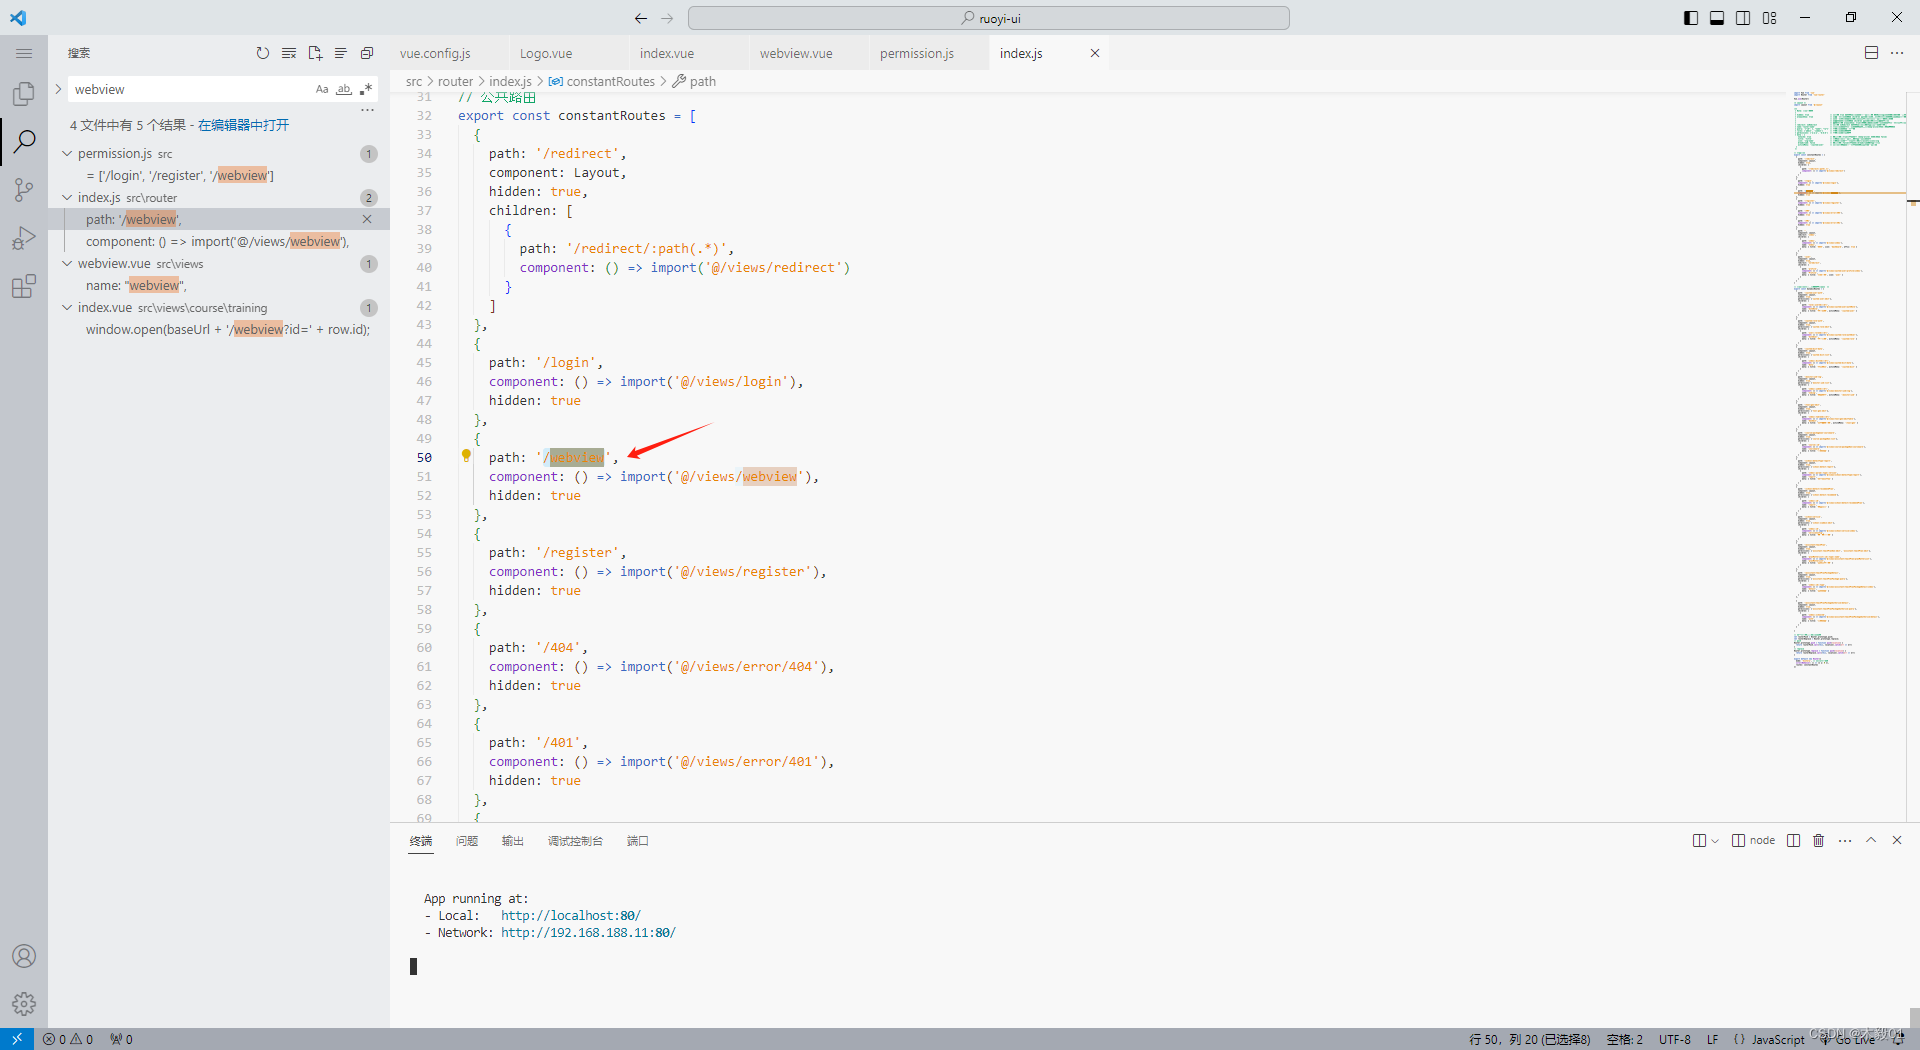Open more editor actions menu
1920x1050 pixels.
pos(1897,53)
